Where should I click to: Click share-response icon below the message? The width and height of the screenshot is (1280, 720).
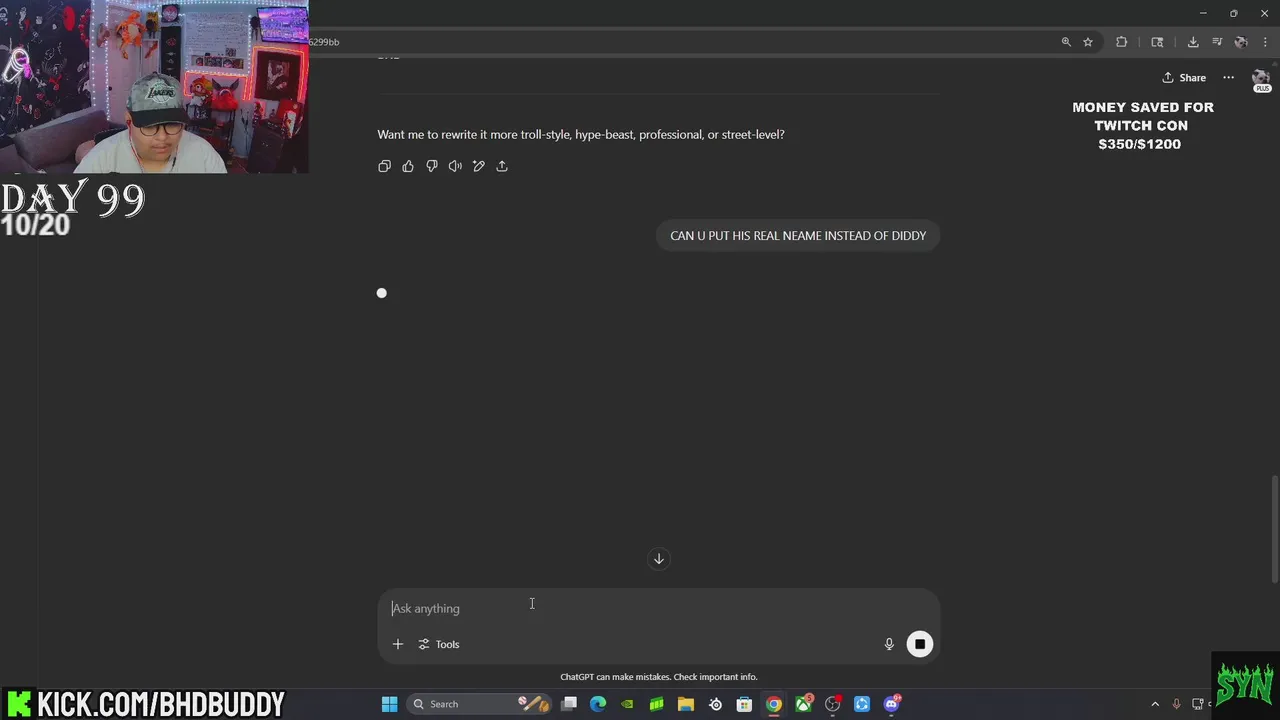click(502, 166)
